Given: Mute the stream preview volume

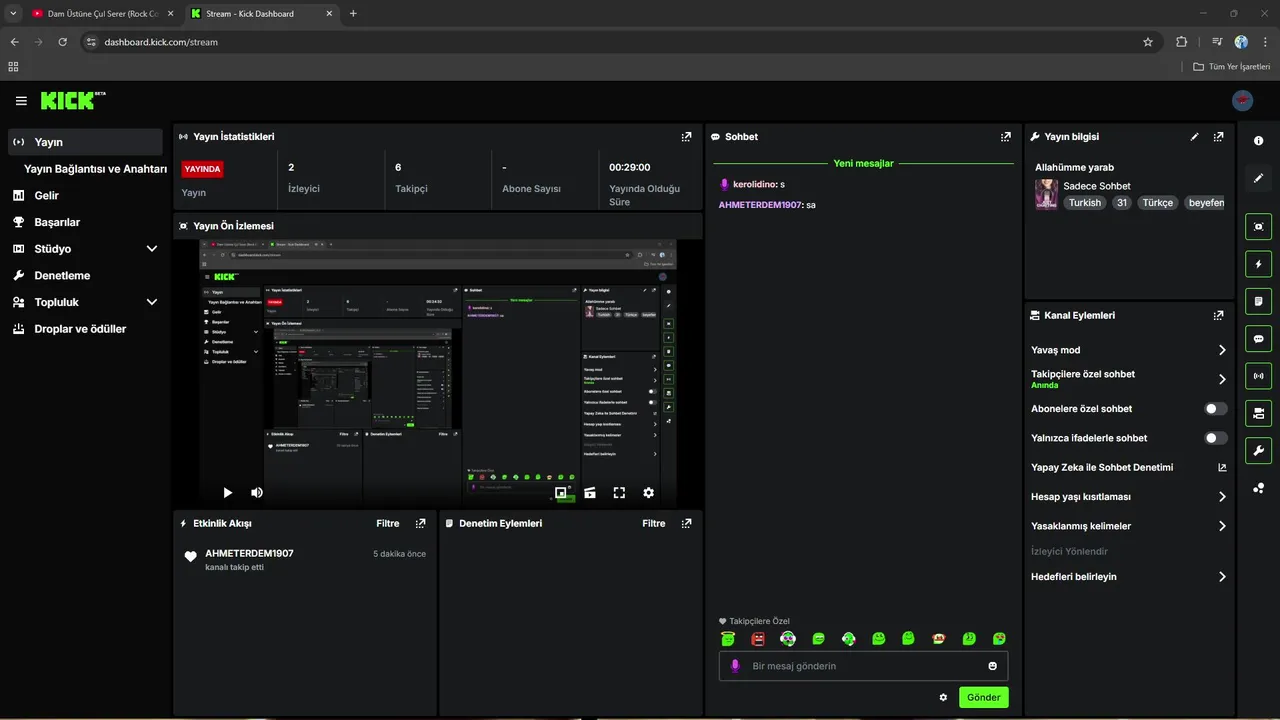Looking at the screenshot, I should pos(257,492).
